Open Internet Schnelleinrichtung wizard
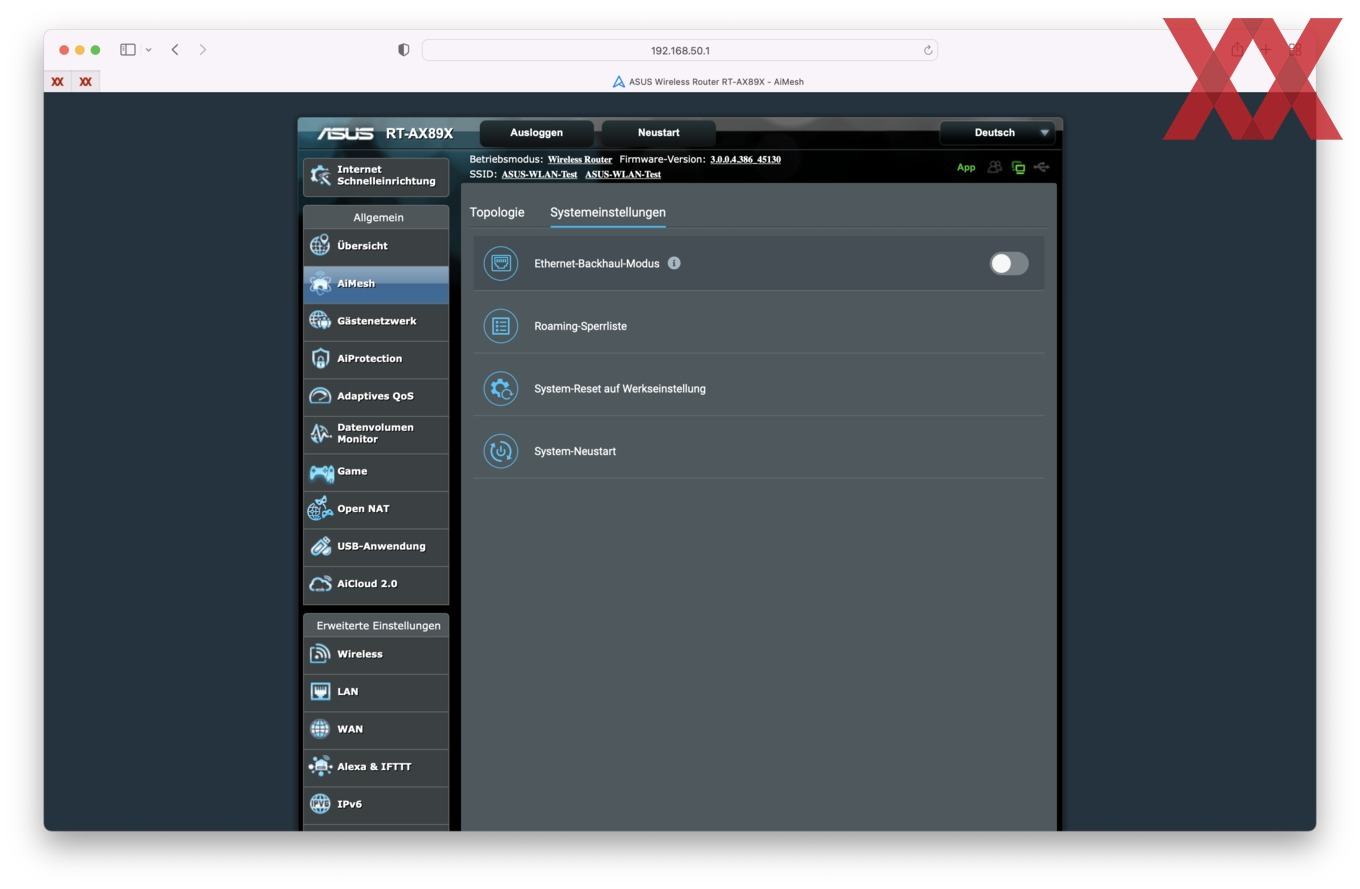Screen dimensions: 1360x889 point(376,175)
